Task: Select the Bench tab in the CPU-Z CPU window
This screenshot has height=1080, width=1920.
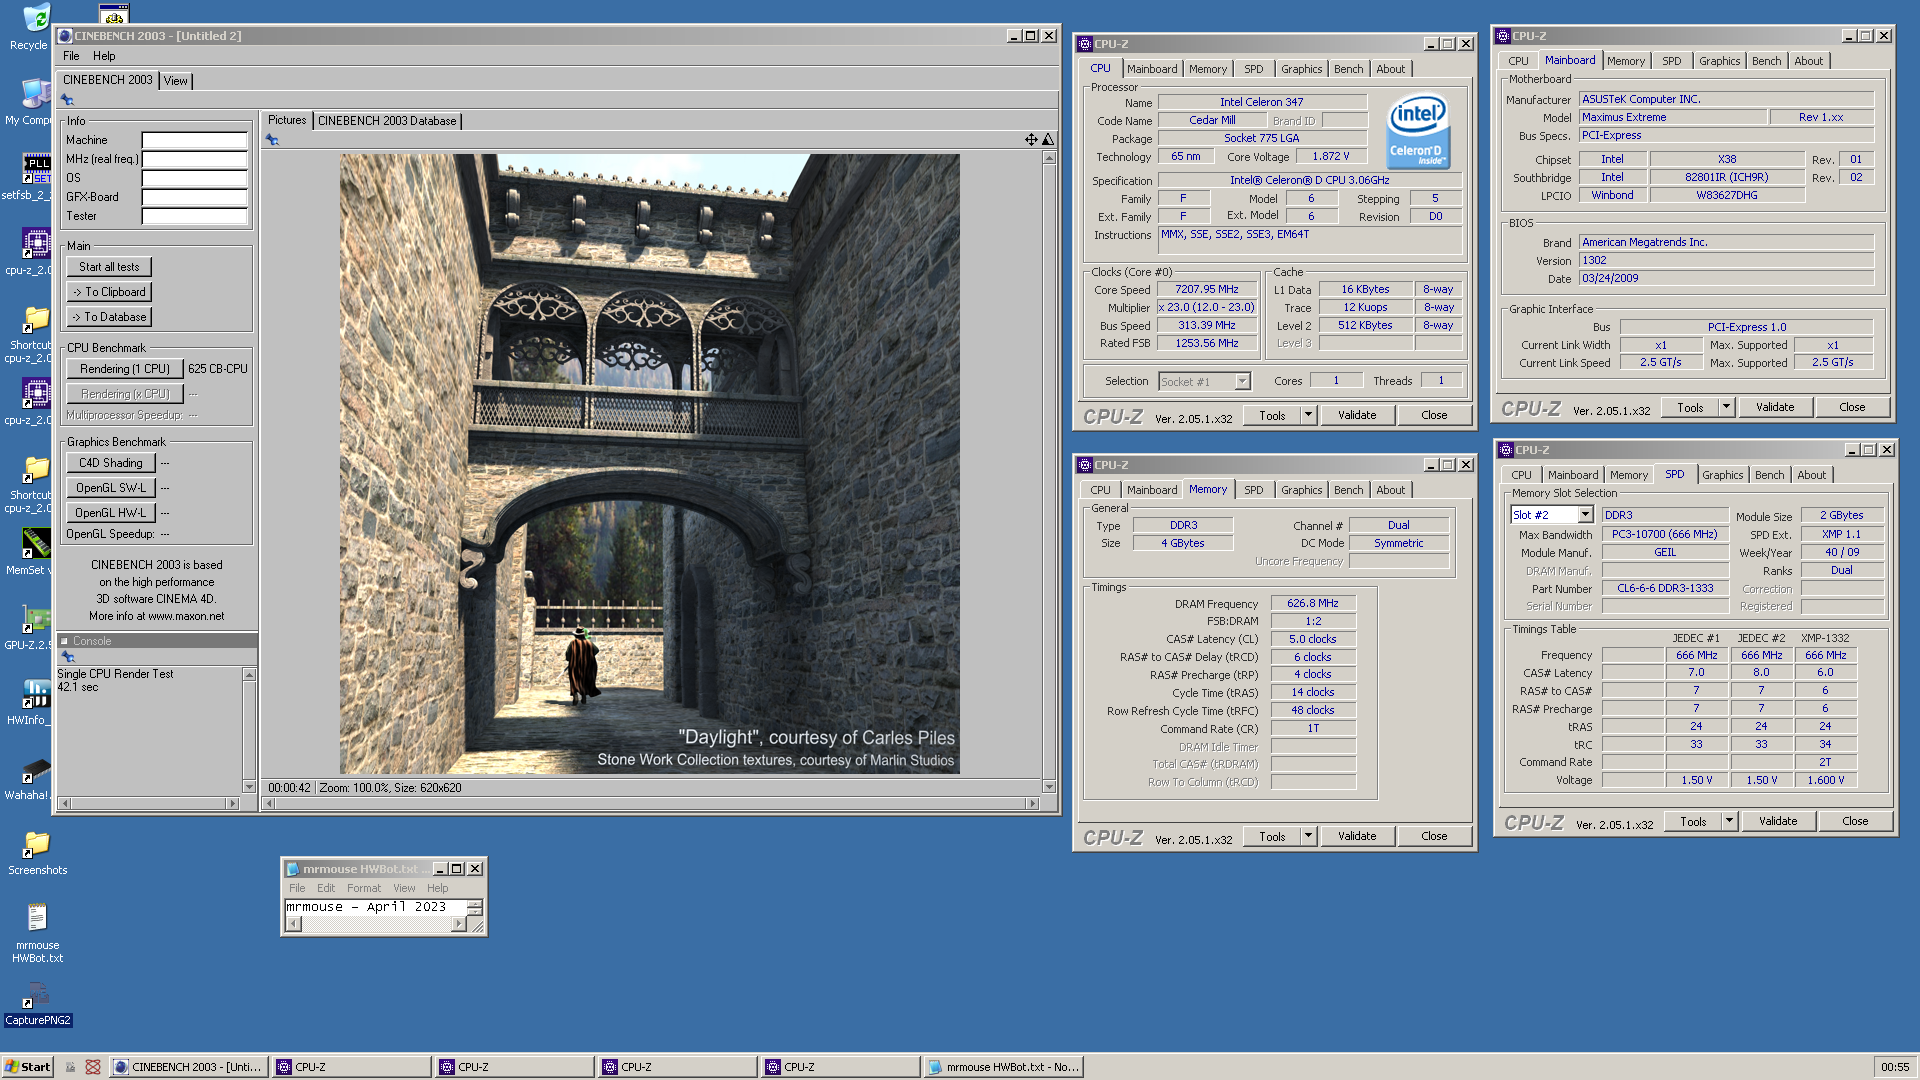Action: tap(1348, 69)
